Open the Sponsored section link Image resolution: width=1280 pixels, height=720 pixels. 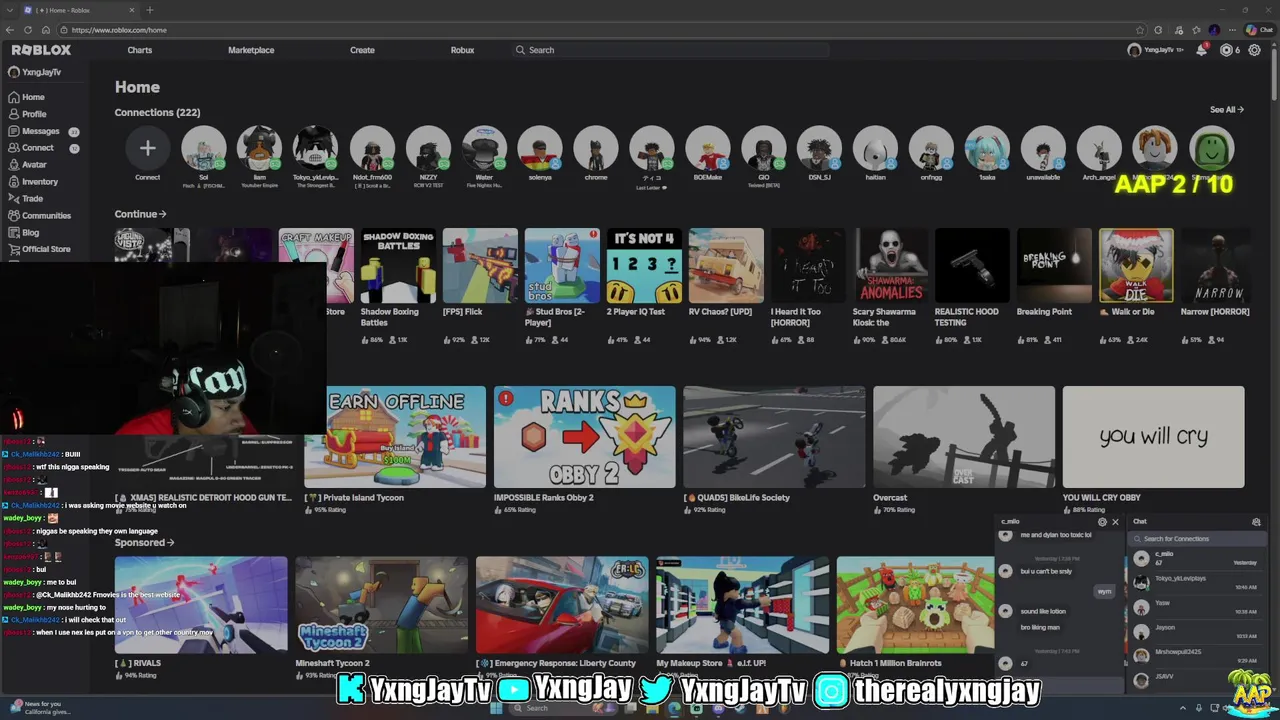[x=144, y=543]
